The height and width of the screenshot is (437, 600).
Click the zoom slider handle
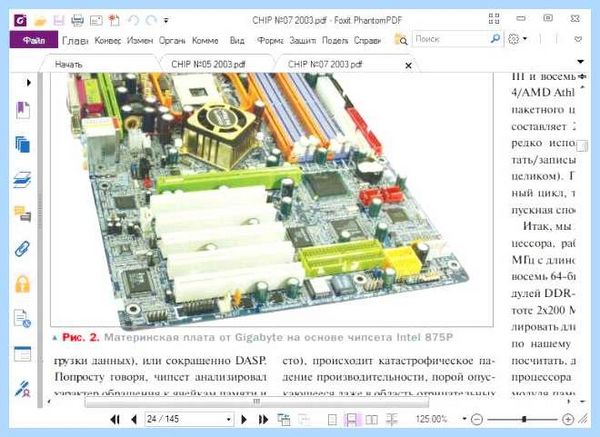point(524,419)
